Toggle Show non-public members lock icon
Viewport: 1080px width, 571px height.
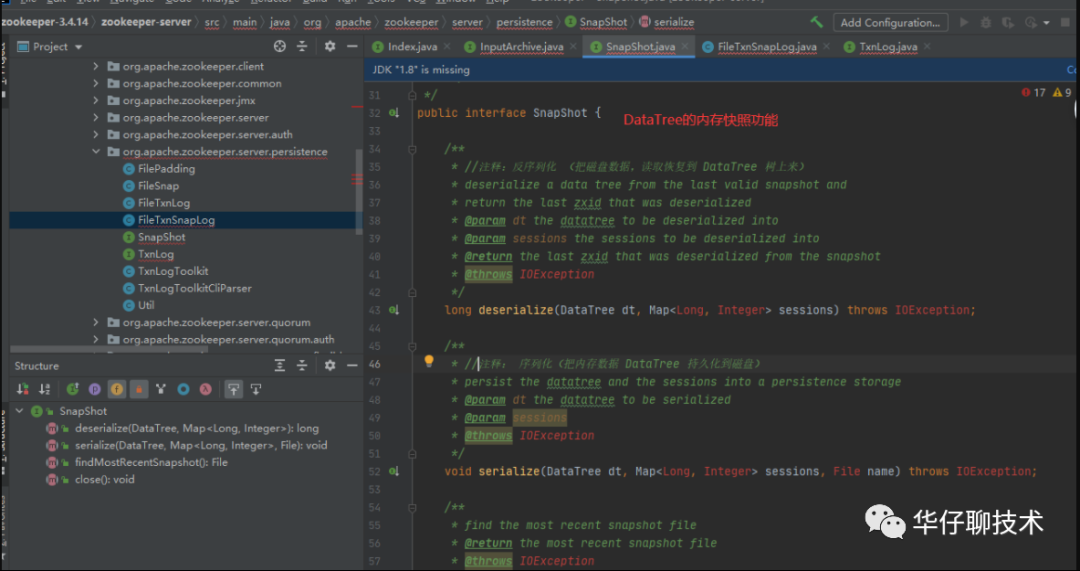(139, 389)
